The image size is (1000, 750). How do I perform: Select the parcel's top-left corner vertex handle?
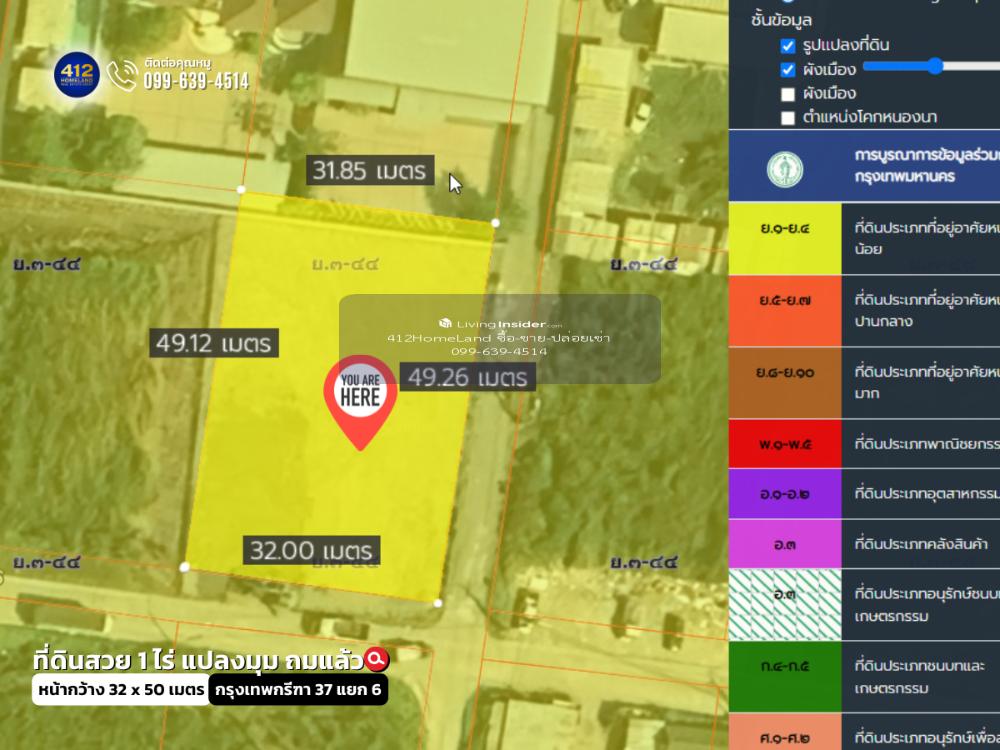241,189
